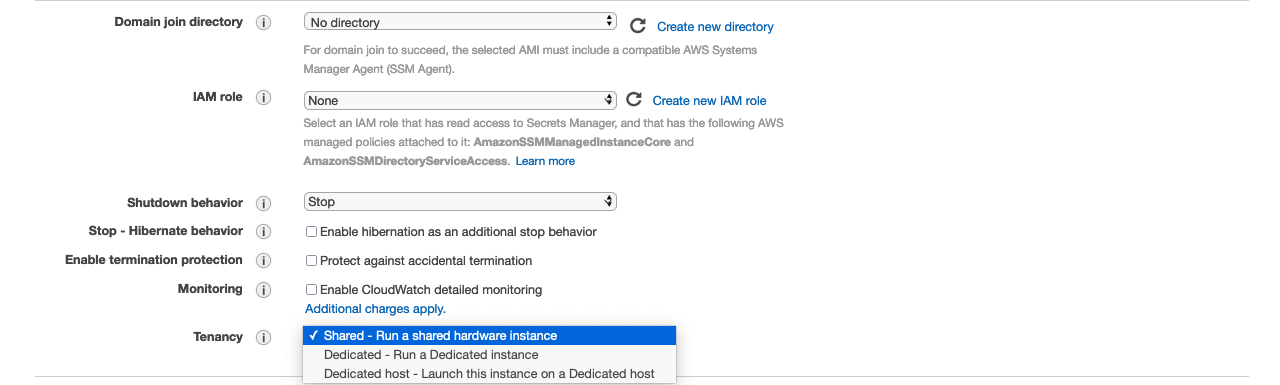Select Shared - Run a shared hardware instance
Image resolution: width=1280 pixels, height=385 pixels.
489,336
